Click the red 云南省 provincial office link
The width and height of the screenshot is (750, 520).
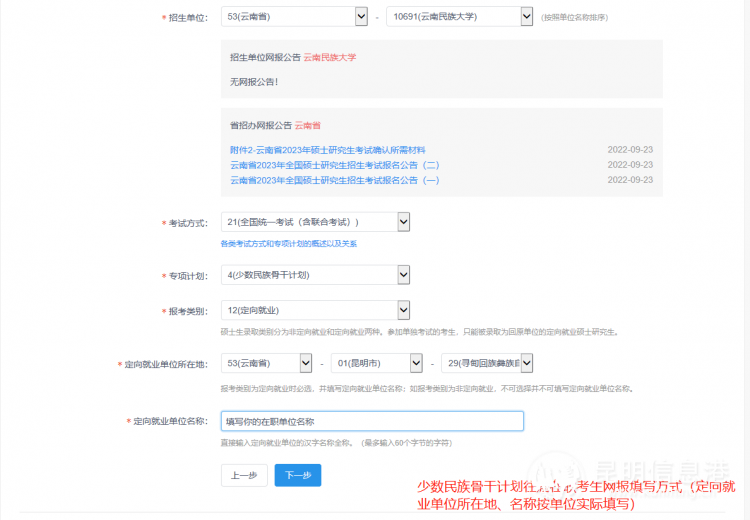[307, 126]
